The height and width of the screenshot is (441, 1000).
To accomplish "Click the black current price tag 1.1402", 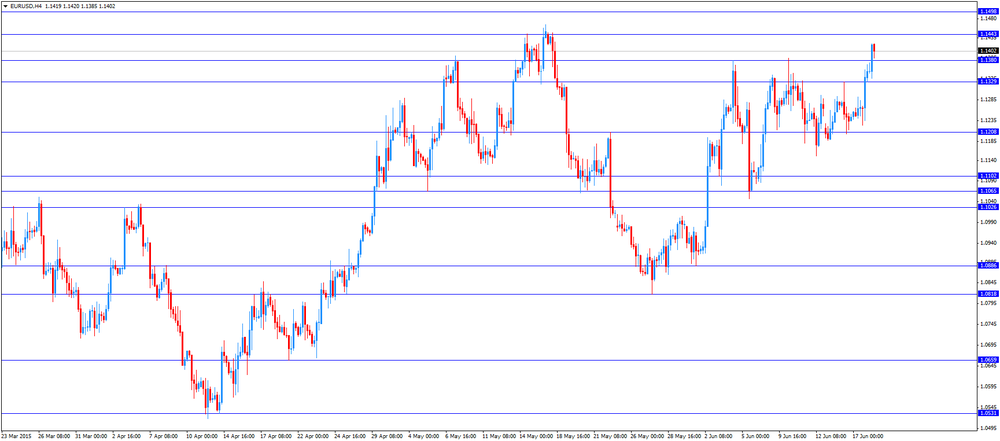I will 987,50.
